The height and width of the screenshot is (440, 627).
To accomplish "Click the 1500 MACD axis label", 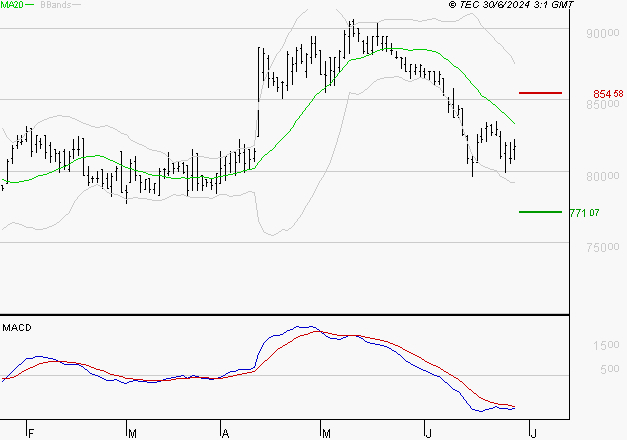I will click(x=606, y=345).
